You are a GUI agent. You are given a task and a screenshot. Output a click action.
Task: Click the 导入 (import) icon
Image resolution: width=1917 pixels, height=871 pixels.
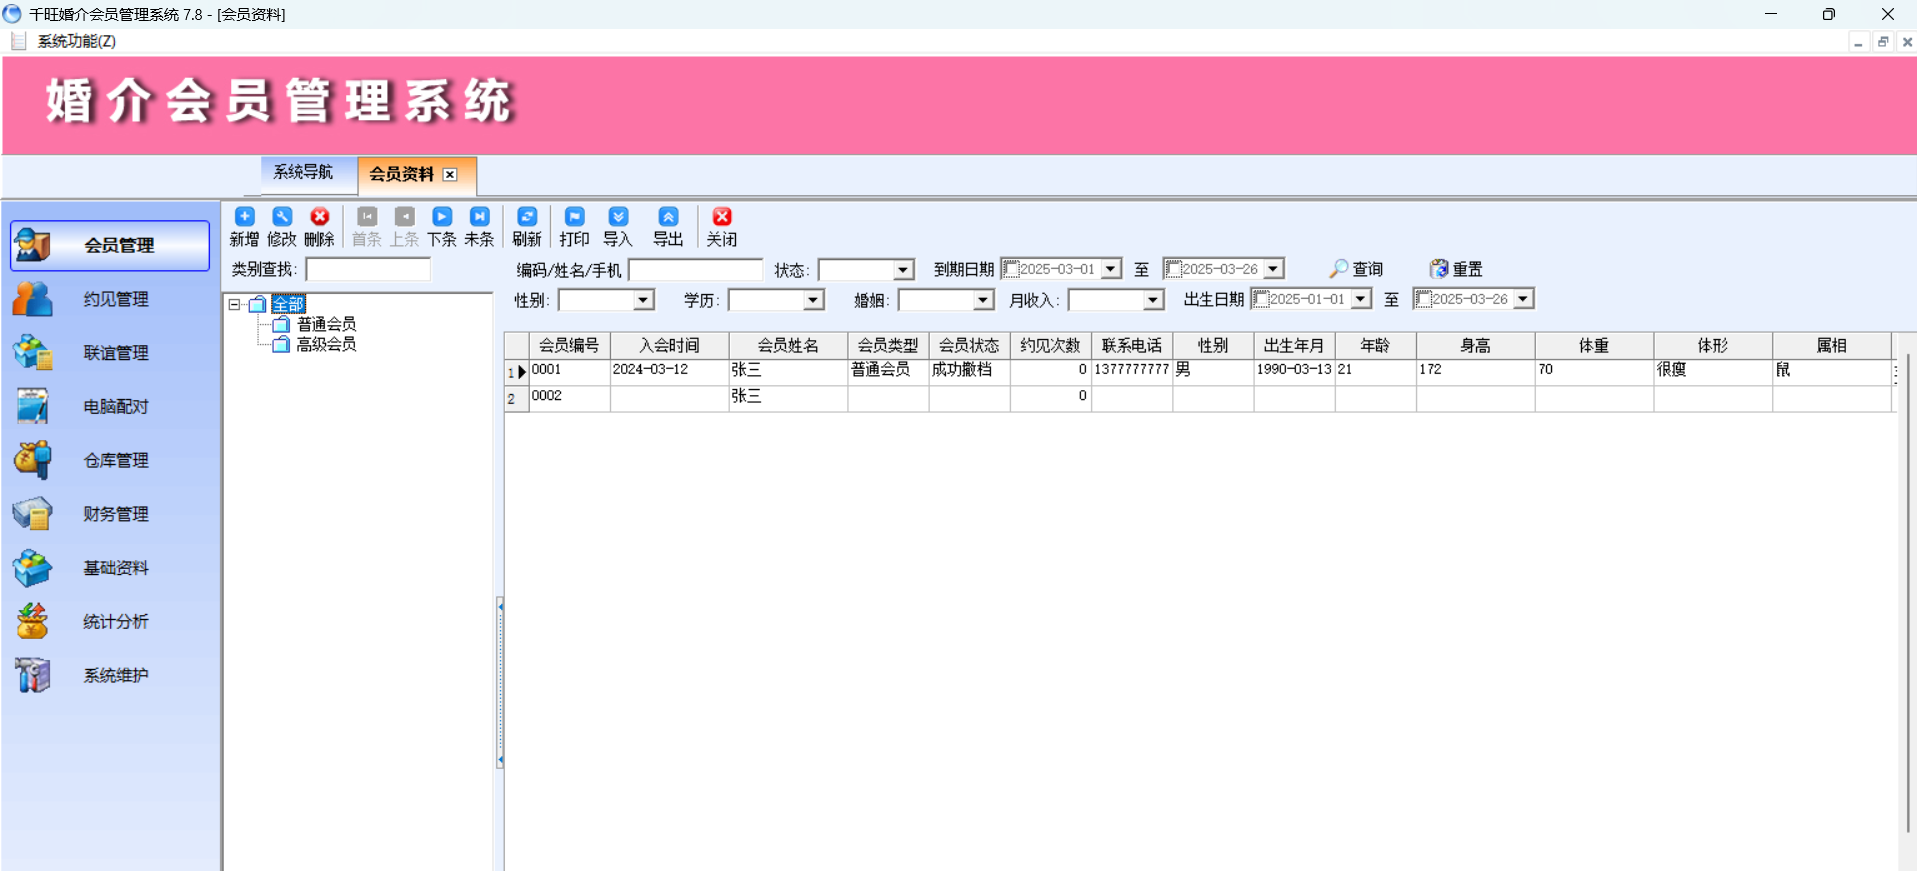pos(618,226)
